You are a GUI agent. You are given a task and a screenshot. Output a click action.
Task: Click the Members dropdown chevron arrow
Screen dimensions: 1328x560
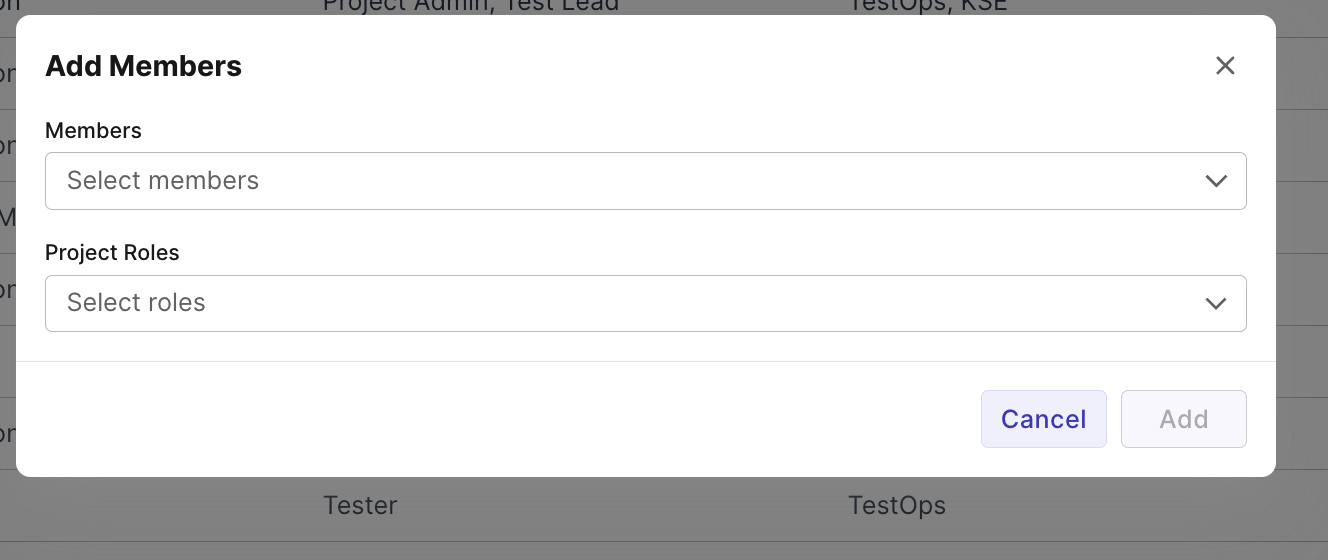[x=1216, y=181]
